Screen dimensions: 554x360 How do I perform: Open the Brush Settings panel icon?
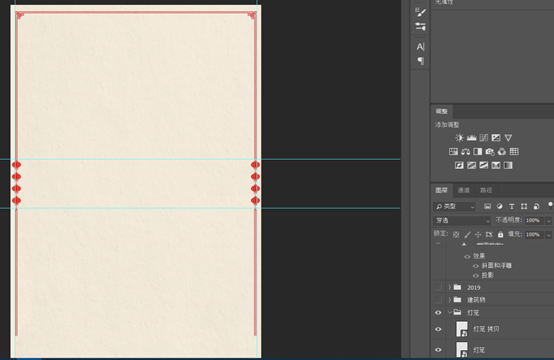[420, 12]
